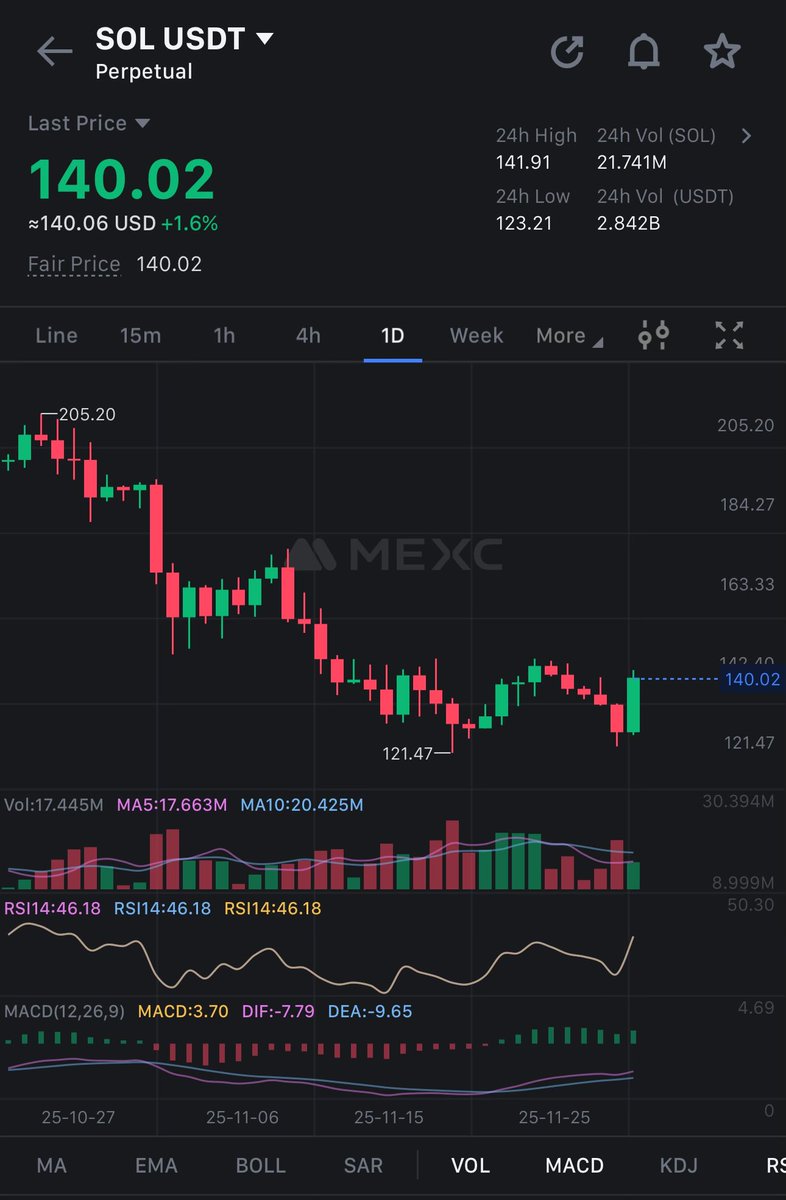The image size is (786, 1200).
Task: Toggle the EMA indicator
Action: point(156,1165)
